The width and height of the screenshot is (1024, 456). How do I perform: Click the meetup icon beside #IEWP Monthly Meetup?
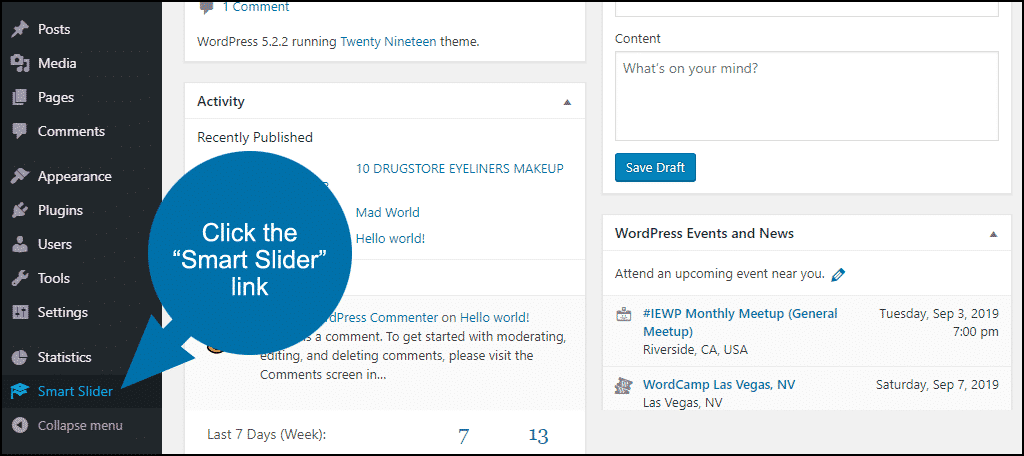tap(623, 314)
